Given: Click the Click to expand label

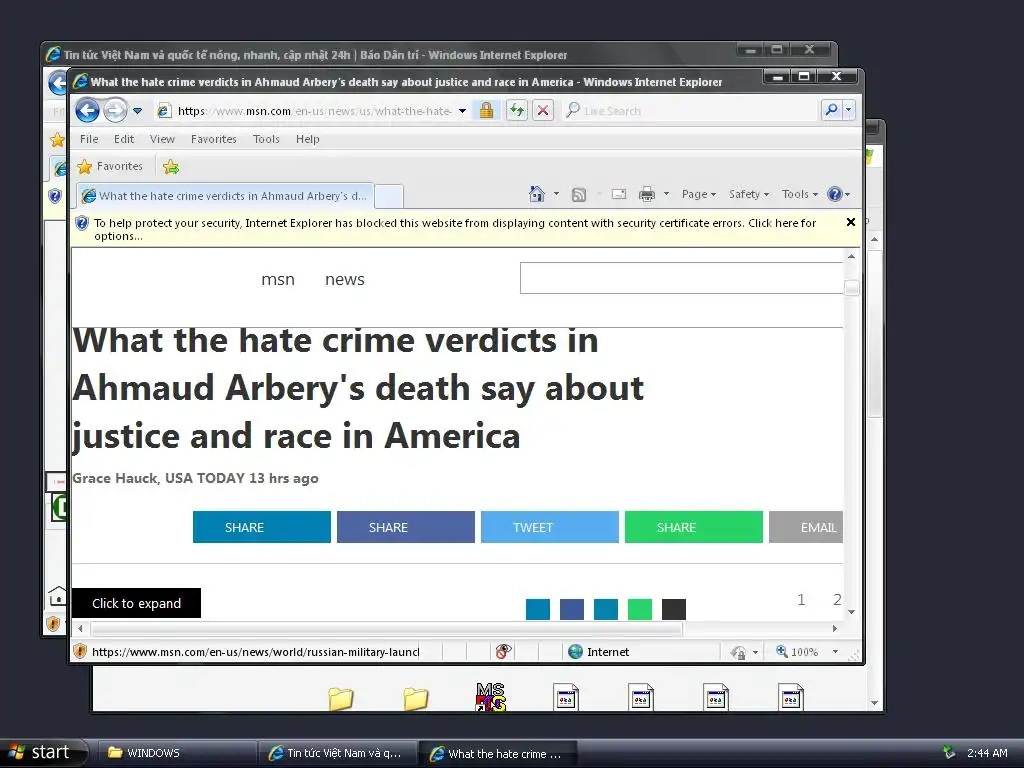Looking at the screenshot, I should pos(136,603).
